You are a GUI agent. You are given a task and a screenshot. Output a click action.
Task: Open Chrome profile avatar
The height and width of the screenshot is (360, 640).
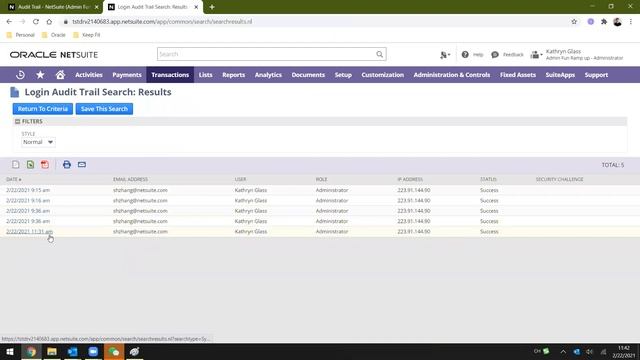coord(618,22)
